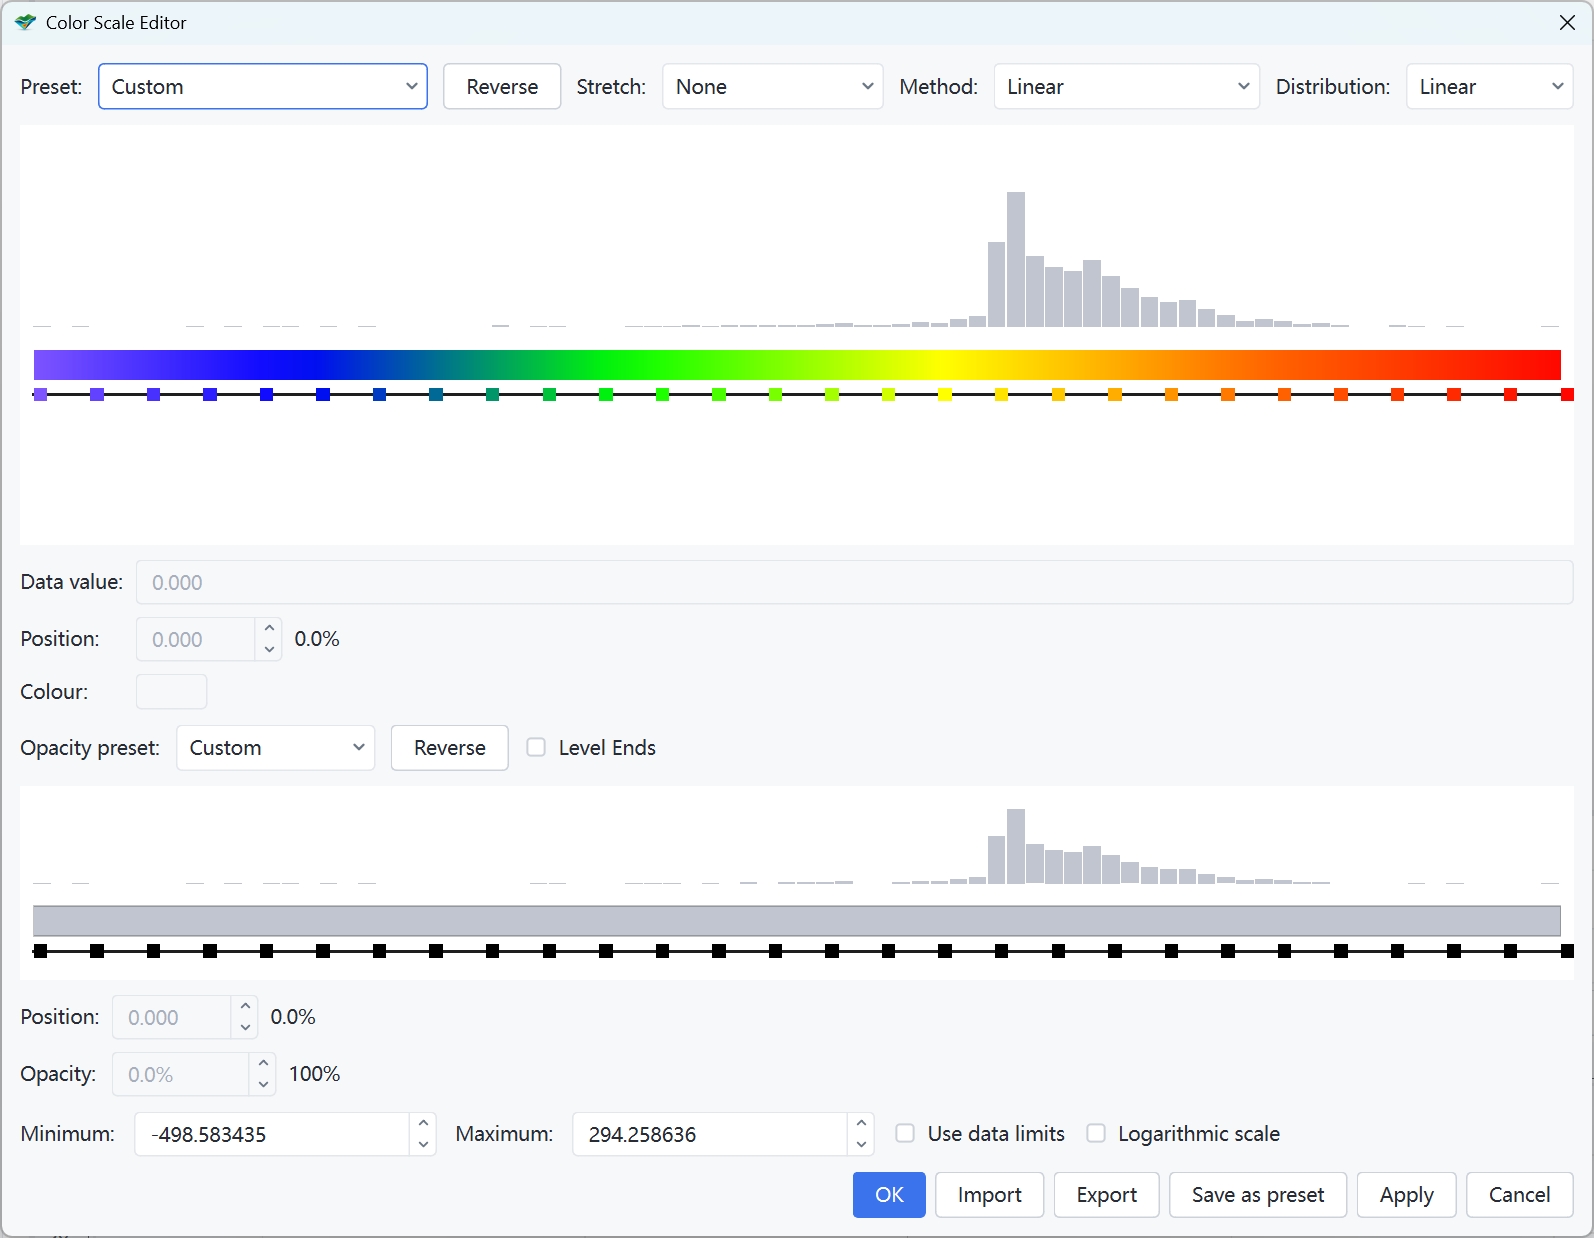Click the Minimum value field
1594x1238 pixels.
[x=272, y=1134]
